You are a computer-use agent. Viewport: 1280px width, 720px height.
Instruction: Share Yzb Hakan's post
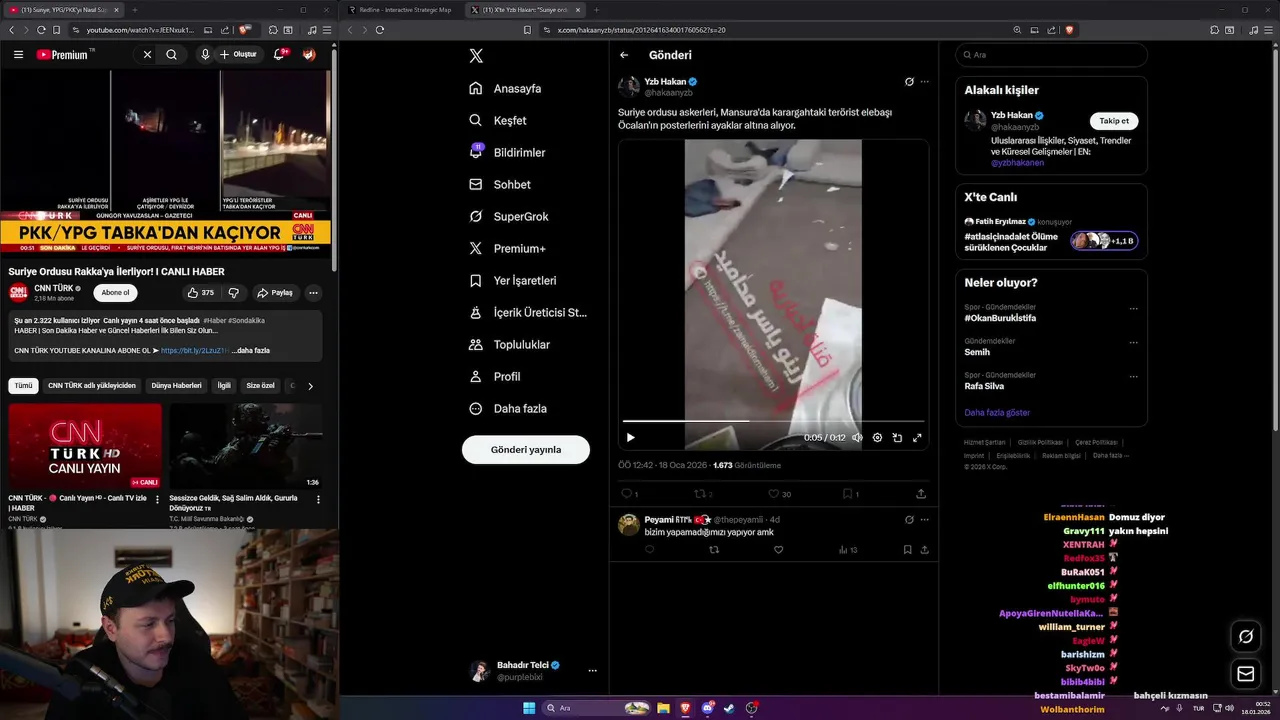921,493
